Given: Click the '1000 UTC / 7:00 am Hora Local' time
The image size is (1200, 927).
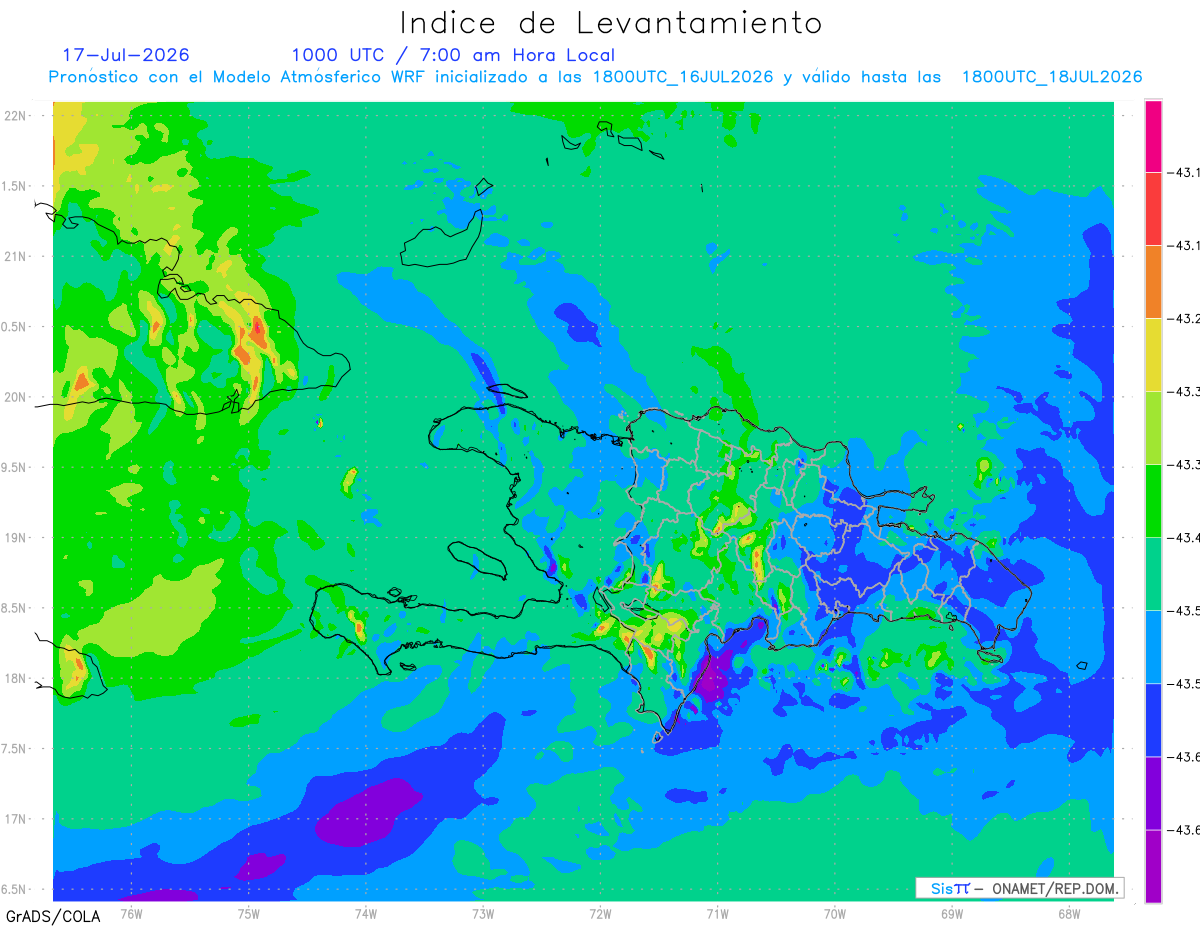Looking at the screenshot, I should tap(453, 55).
